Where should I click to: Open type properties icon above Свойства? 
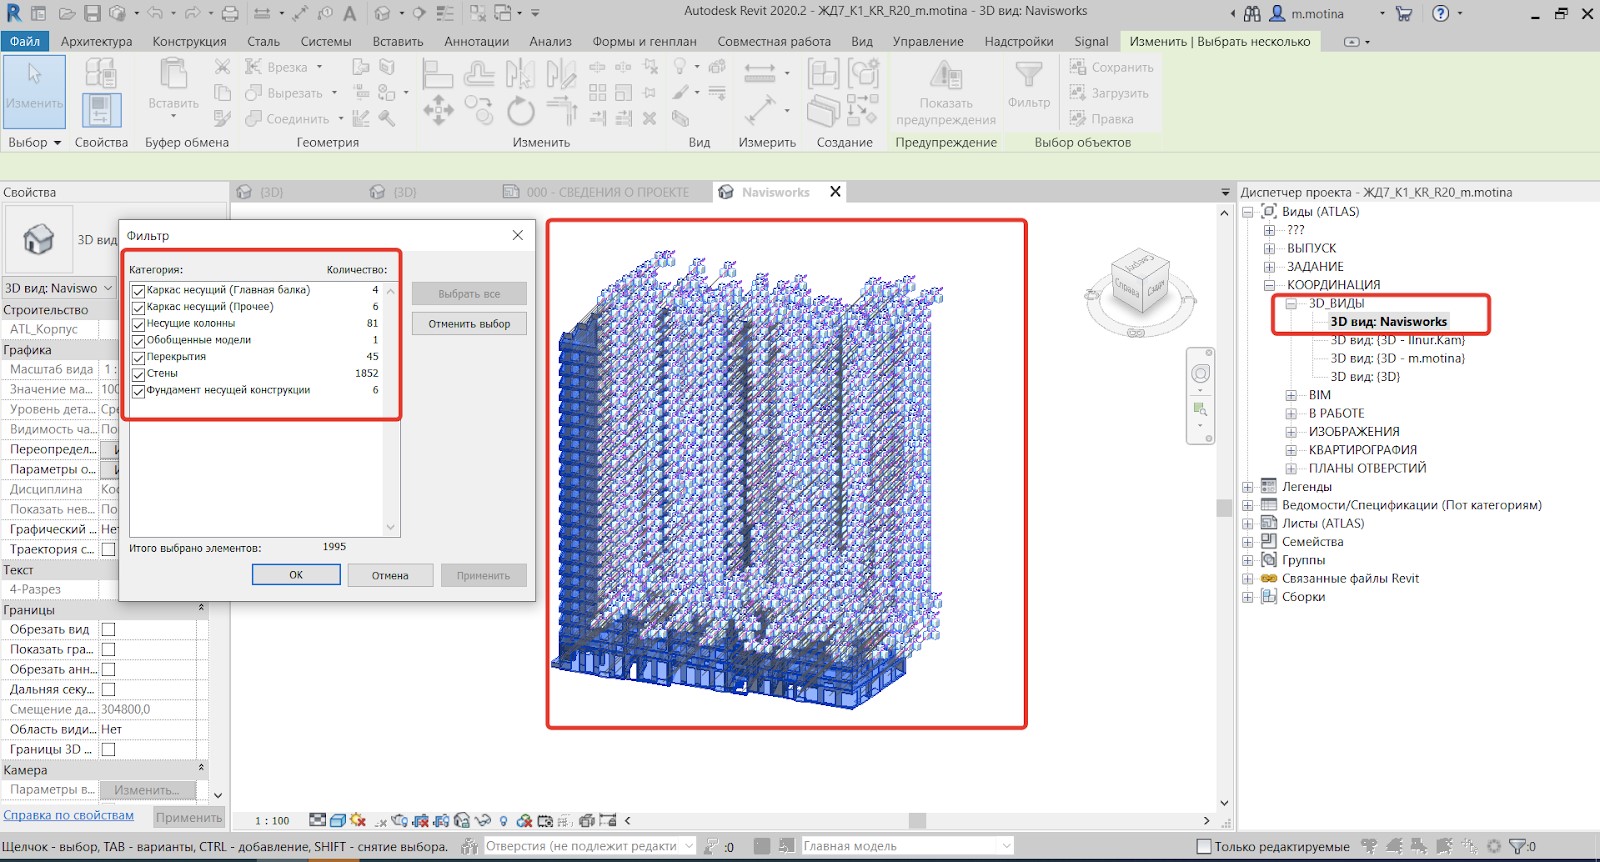101,74
